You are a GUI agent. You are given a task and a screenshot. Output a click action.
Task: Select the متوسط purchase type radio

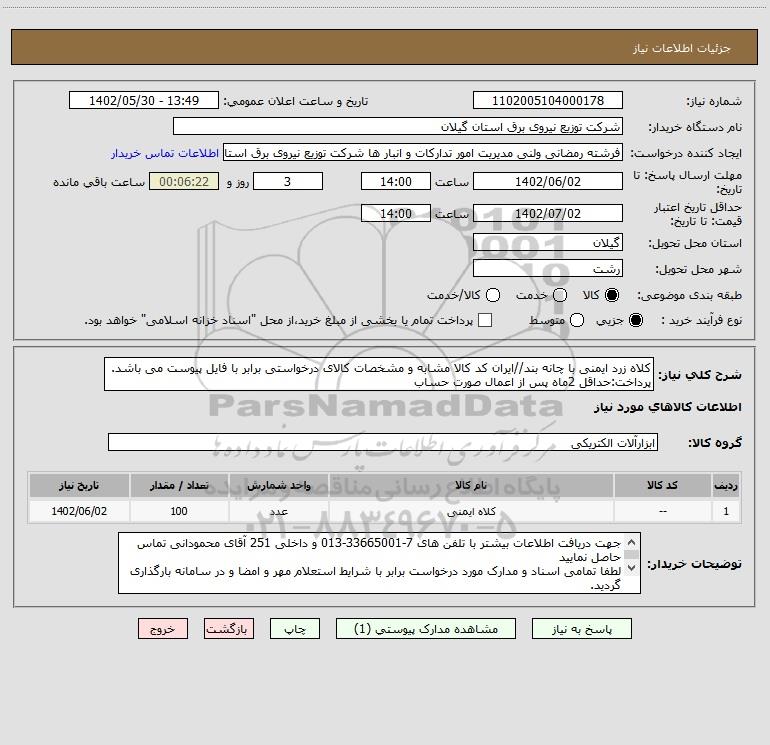tap(577, 320)
